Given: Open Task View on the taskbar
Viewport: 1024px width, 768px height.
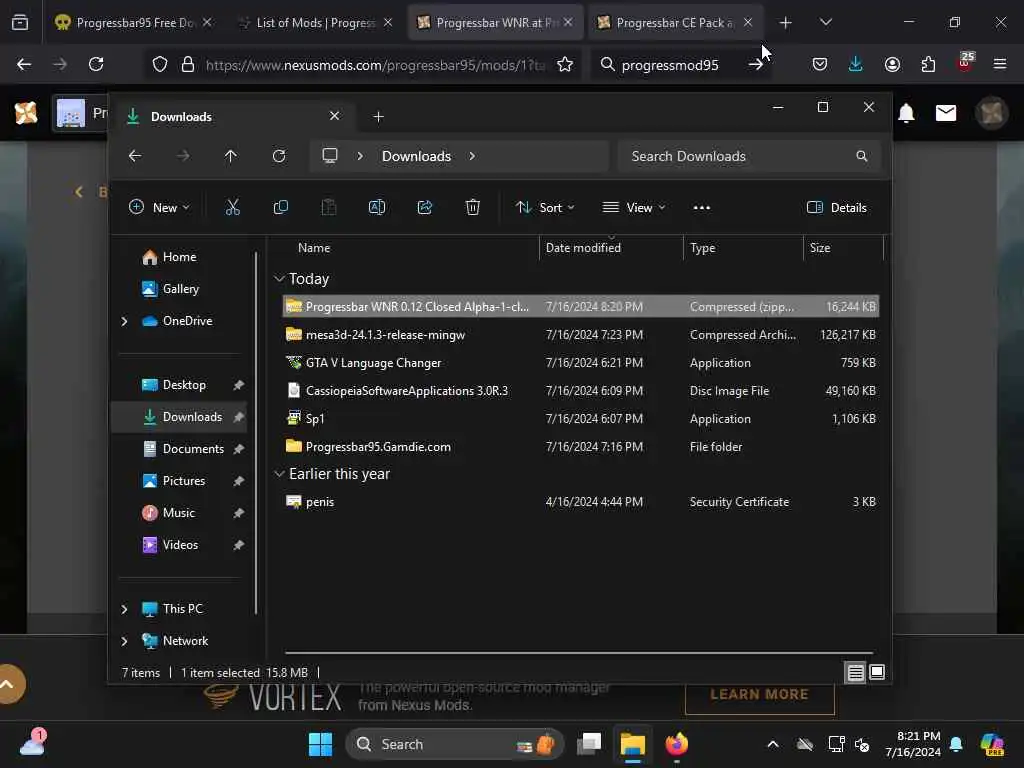Looking at the screenshot, I should click(x=589, y=744).
